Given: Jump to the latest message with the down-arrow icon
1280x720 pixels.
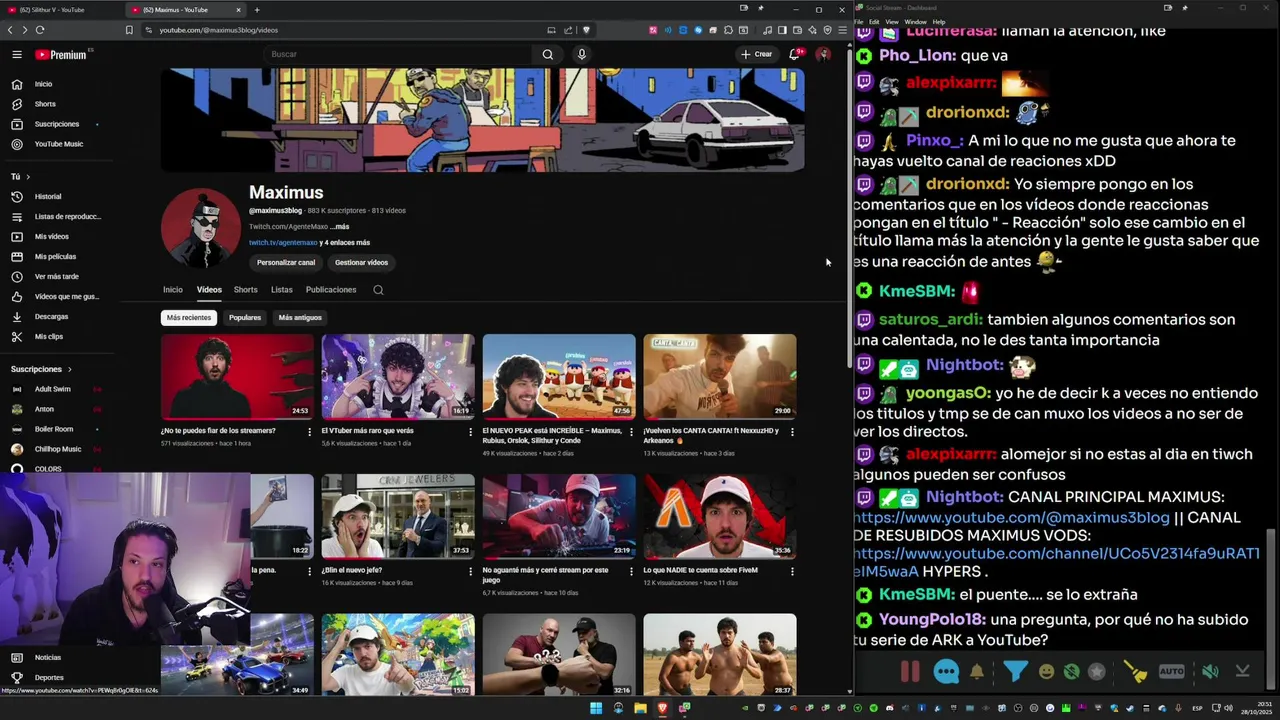Looking at the screenshot, I should coord(1243,671).
